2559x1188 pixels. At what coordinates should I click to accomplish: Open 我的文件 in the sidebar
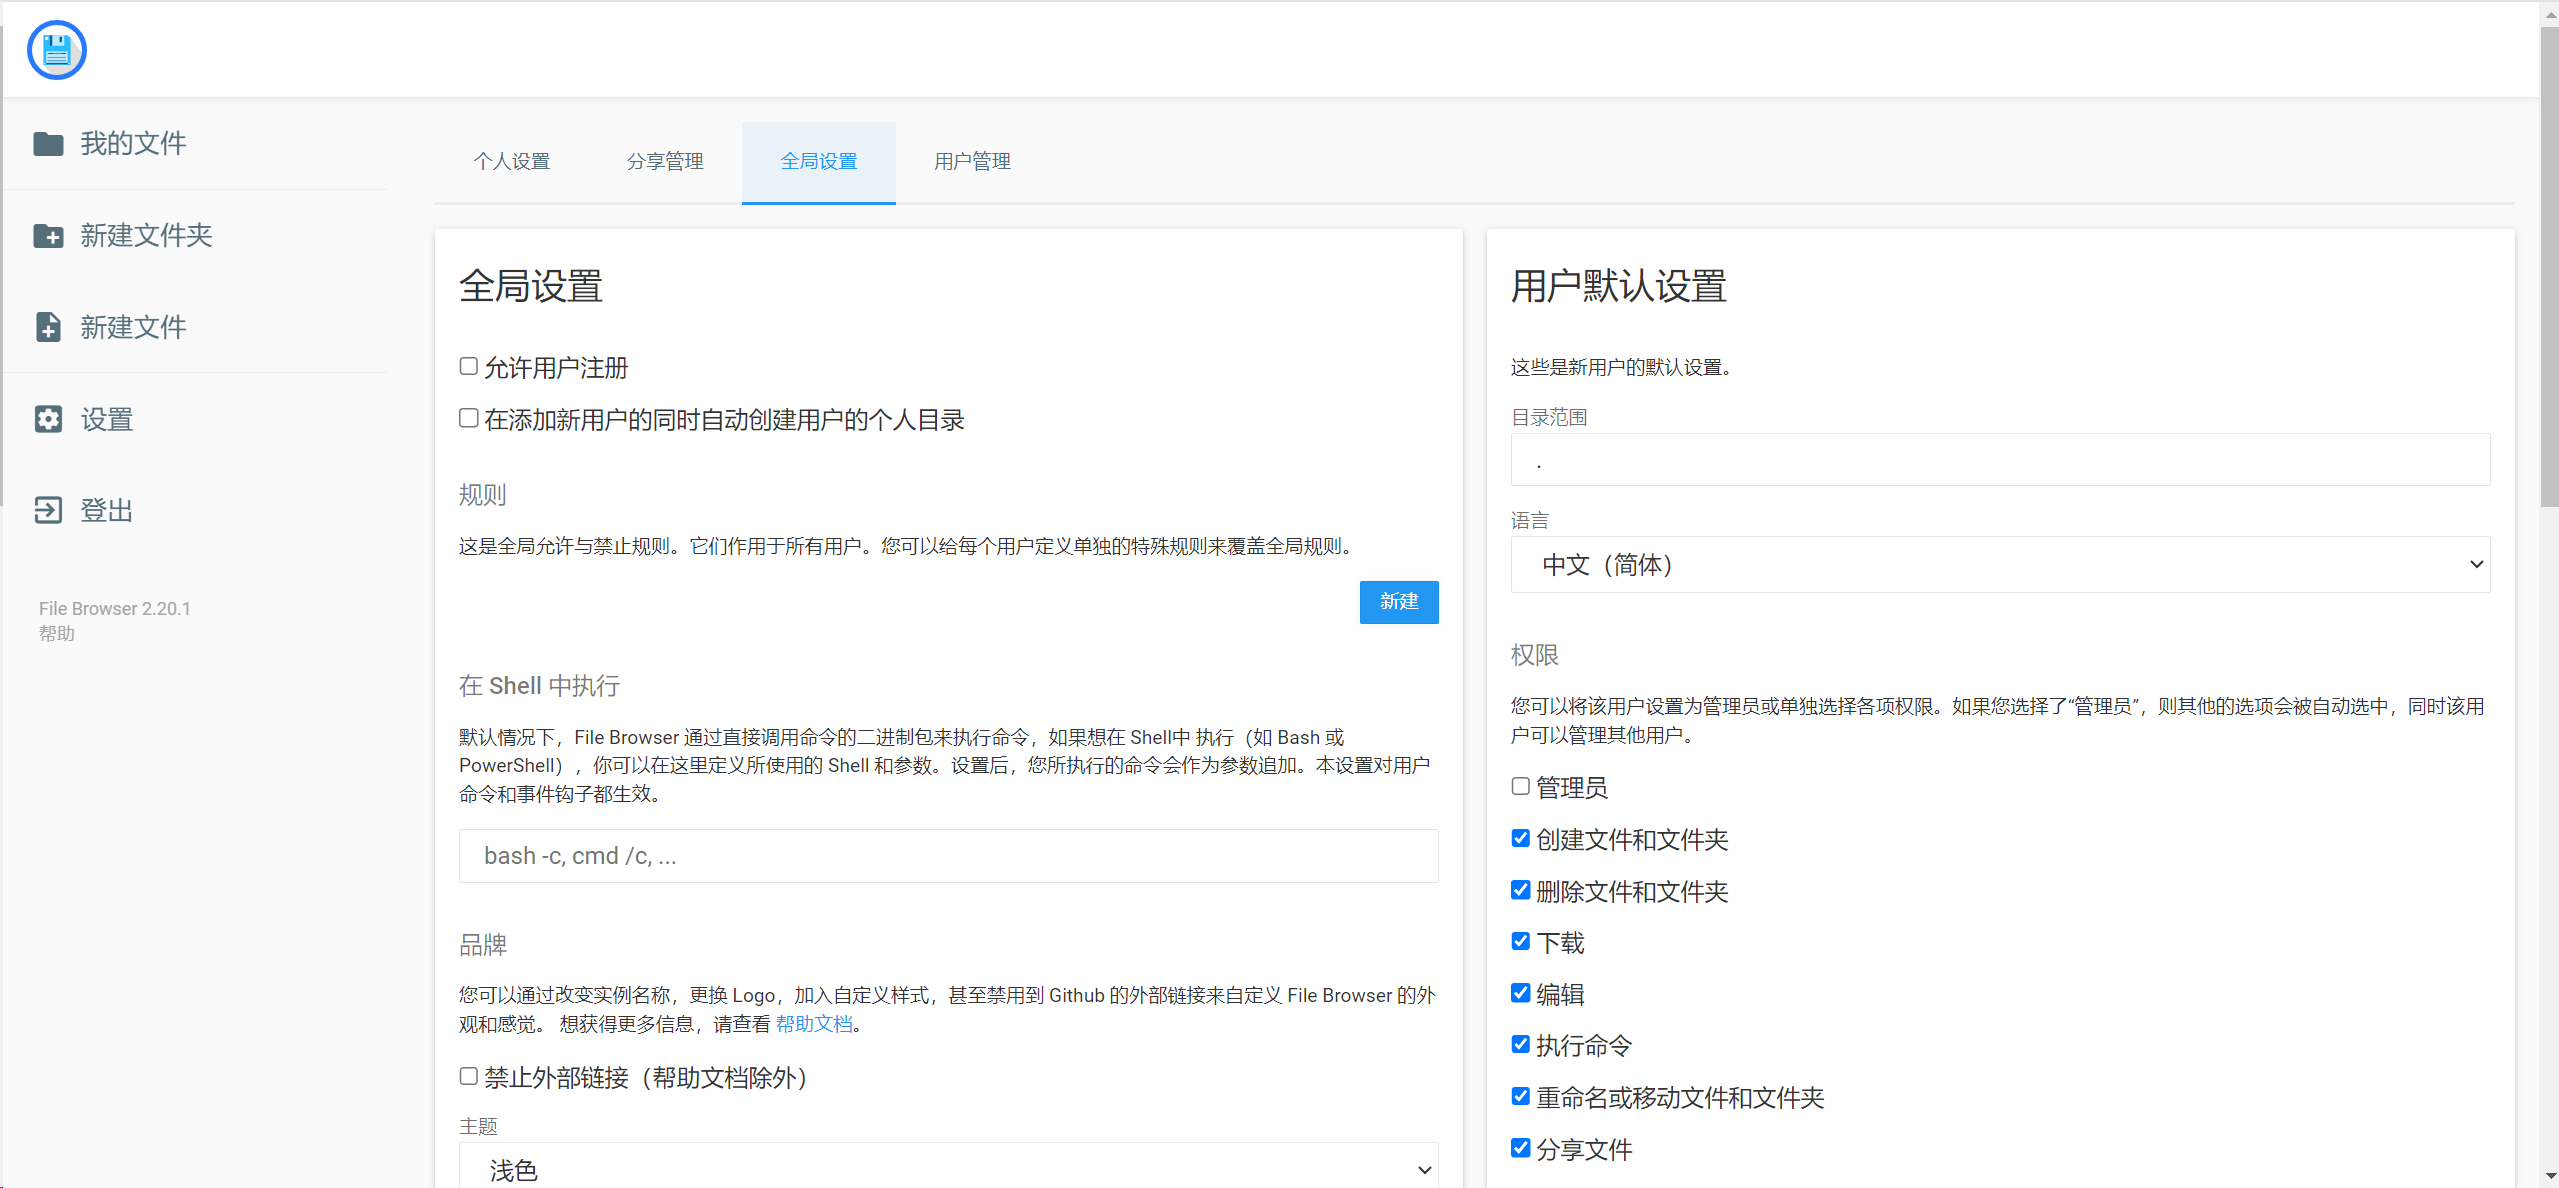[133, 144]
